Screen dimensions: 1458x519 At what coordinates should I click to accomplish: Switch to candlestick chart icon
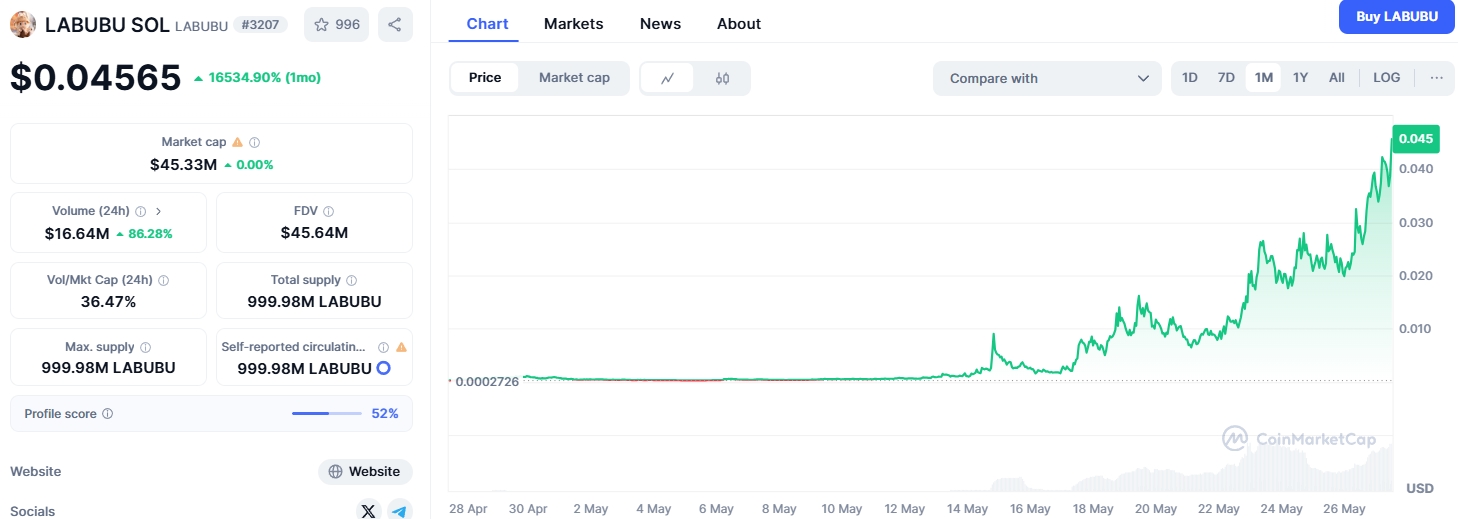coord(723,78)
